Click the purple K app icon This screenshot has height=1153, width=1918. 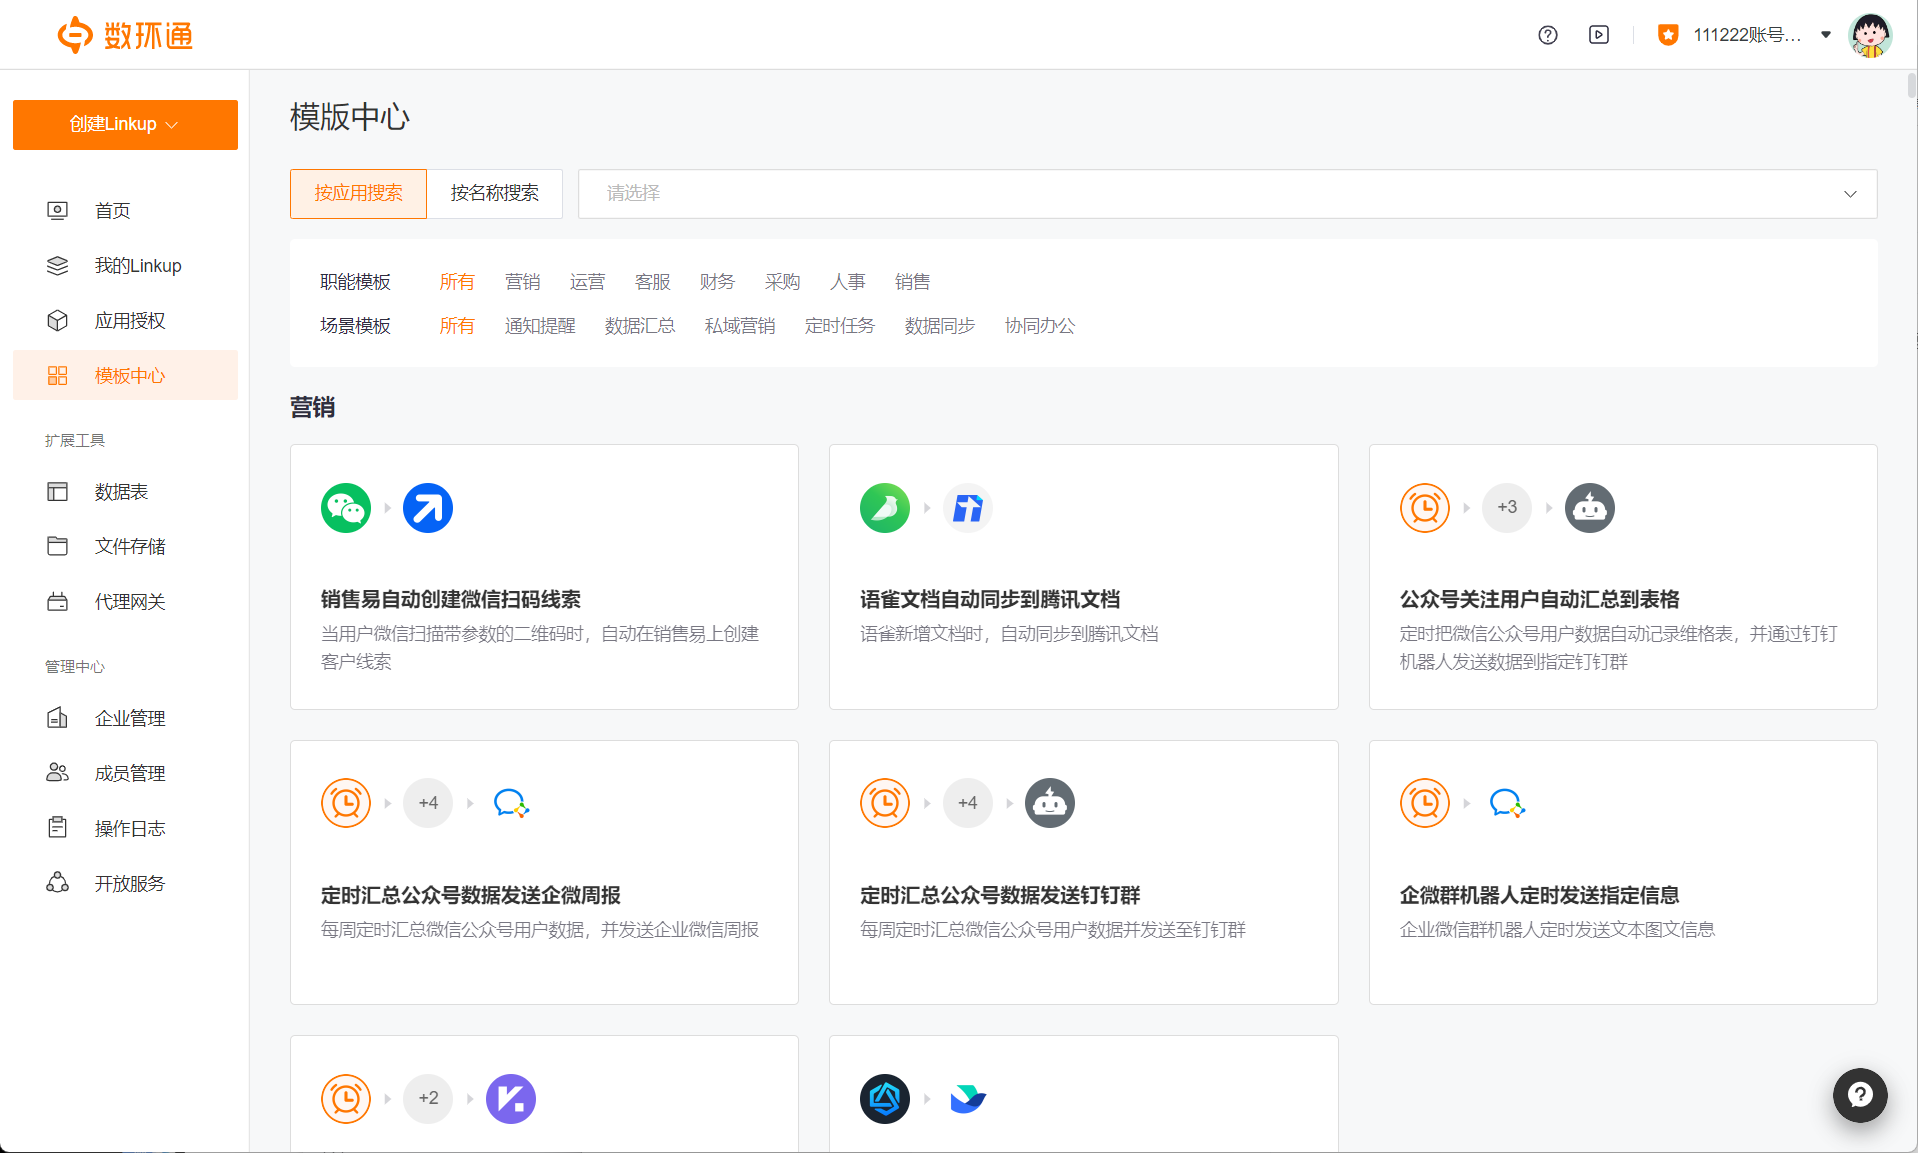click(511, 1099)
